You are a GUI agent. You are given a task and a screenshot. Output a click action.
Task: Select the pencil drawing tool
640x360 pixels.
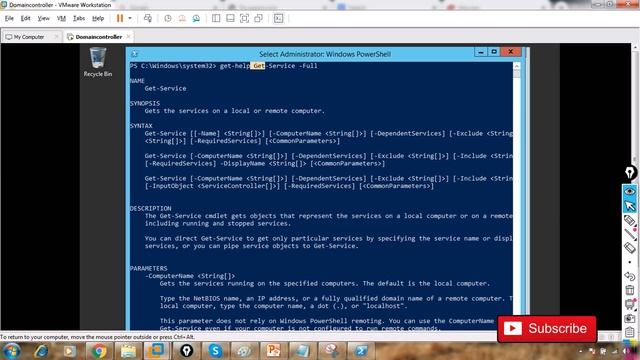[x=629, y=234]
